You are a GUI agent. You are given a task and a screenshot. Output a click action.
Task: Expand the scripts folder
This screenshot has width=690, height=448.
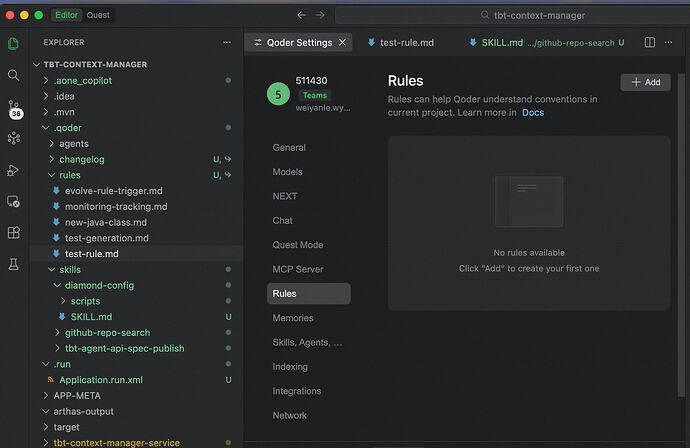click(63, 301)
